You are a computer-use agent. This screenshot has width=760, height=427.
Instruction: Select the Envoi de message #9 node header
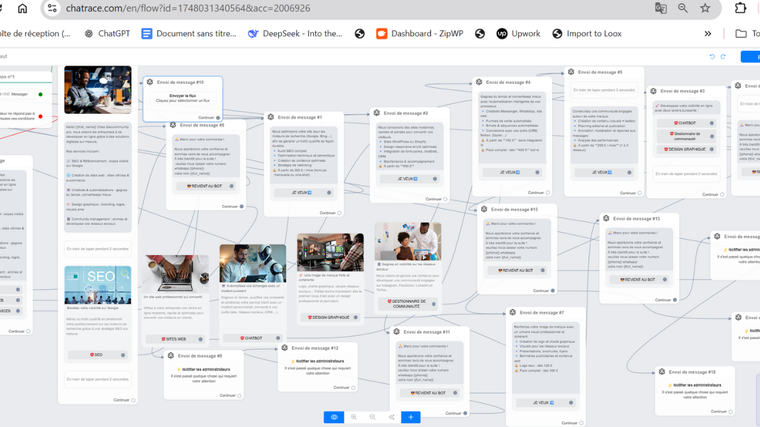(200, 356)
